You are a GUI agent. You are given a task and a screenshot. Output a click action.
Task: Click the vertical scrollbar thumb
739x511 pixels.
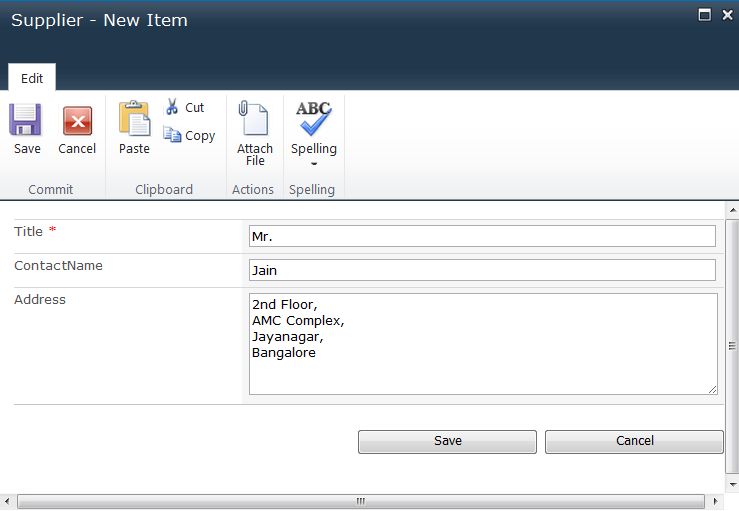point(732,346)
